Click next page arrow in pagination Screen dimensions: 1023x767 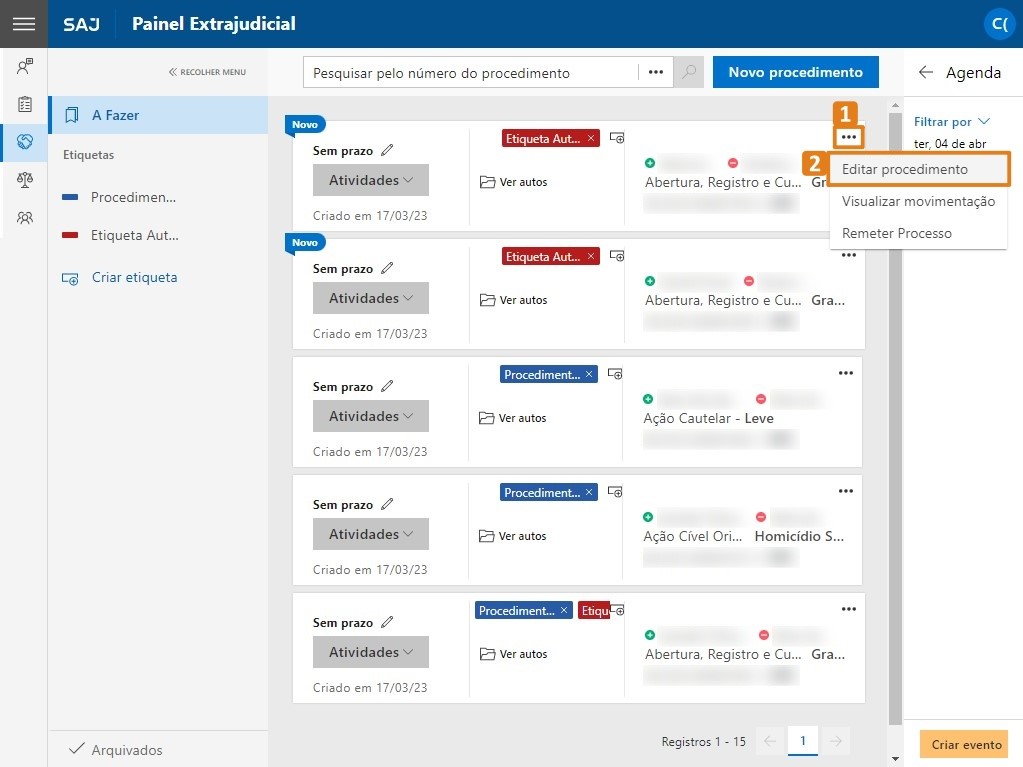(835, 741)
